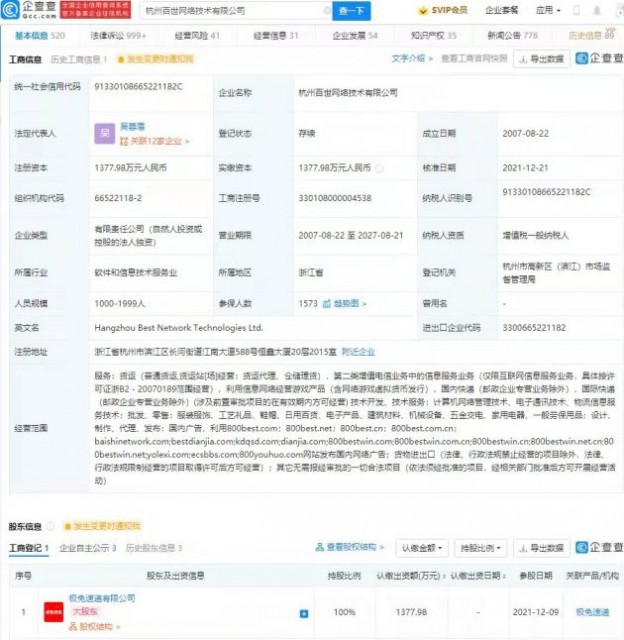The height and width of the screenshot is (640, 624).
Task: Click 成立日期 value 2007-08-22
Action: 526,133
